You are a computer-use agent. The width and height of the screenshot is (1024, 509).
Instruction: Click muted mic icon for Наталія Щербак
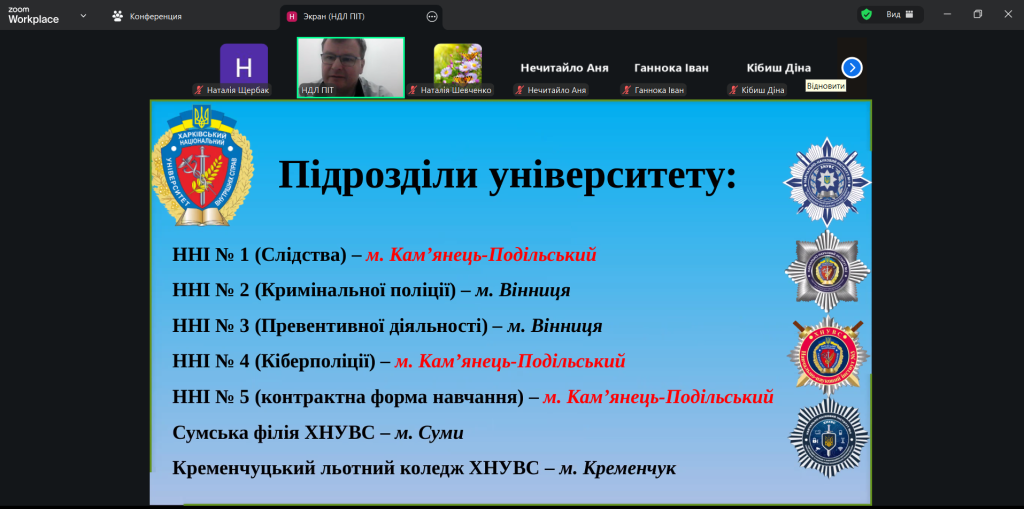pyautogui.click(x=199, y=90)
